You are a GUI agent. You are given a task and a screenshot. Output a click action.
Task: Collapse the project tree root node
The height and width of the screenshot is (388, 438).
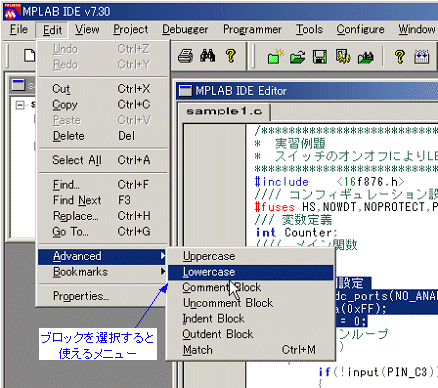tap(20, 105)
